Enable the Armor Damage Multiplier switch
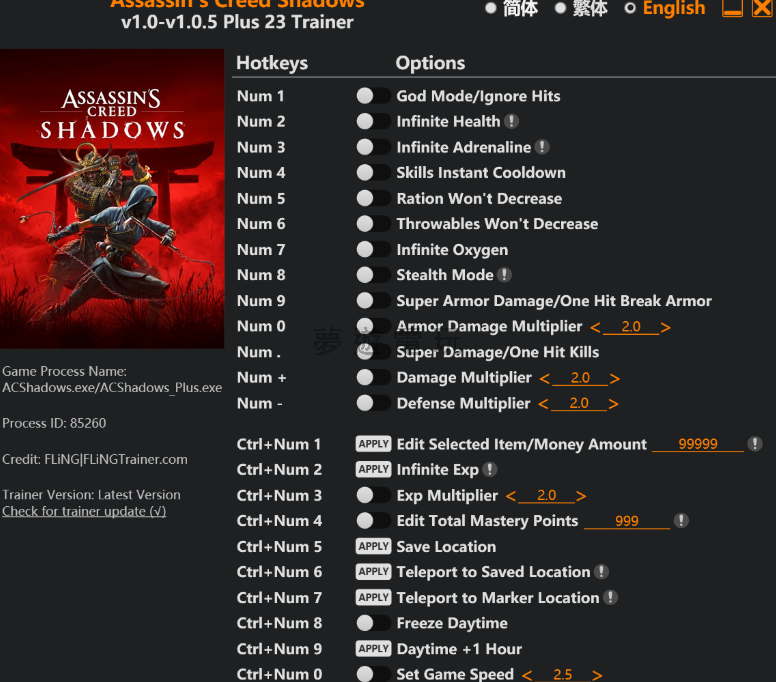776x682 pixels. pyautogui.click(x=373, y=326)
